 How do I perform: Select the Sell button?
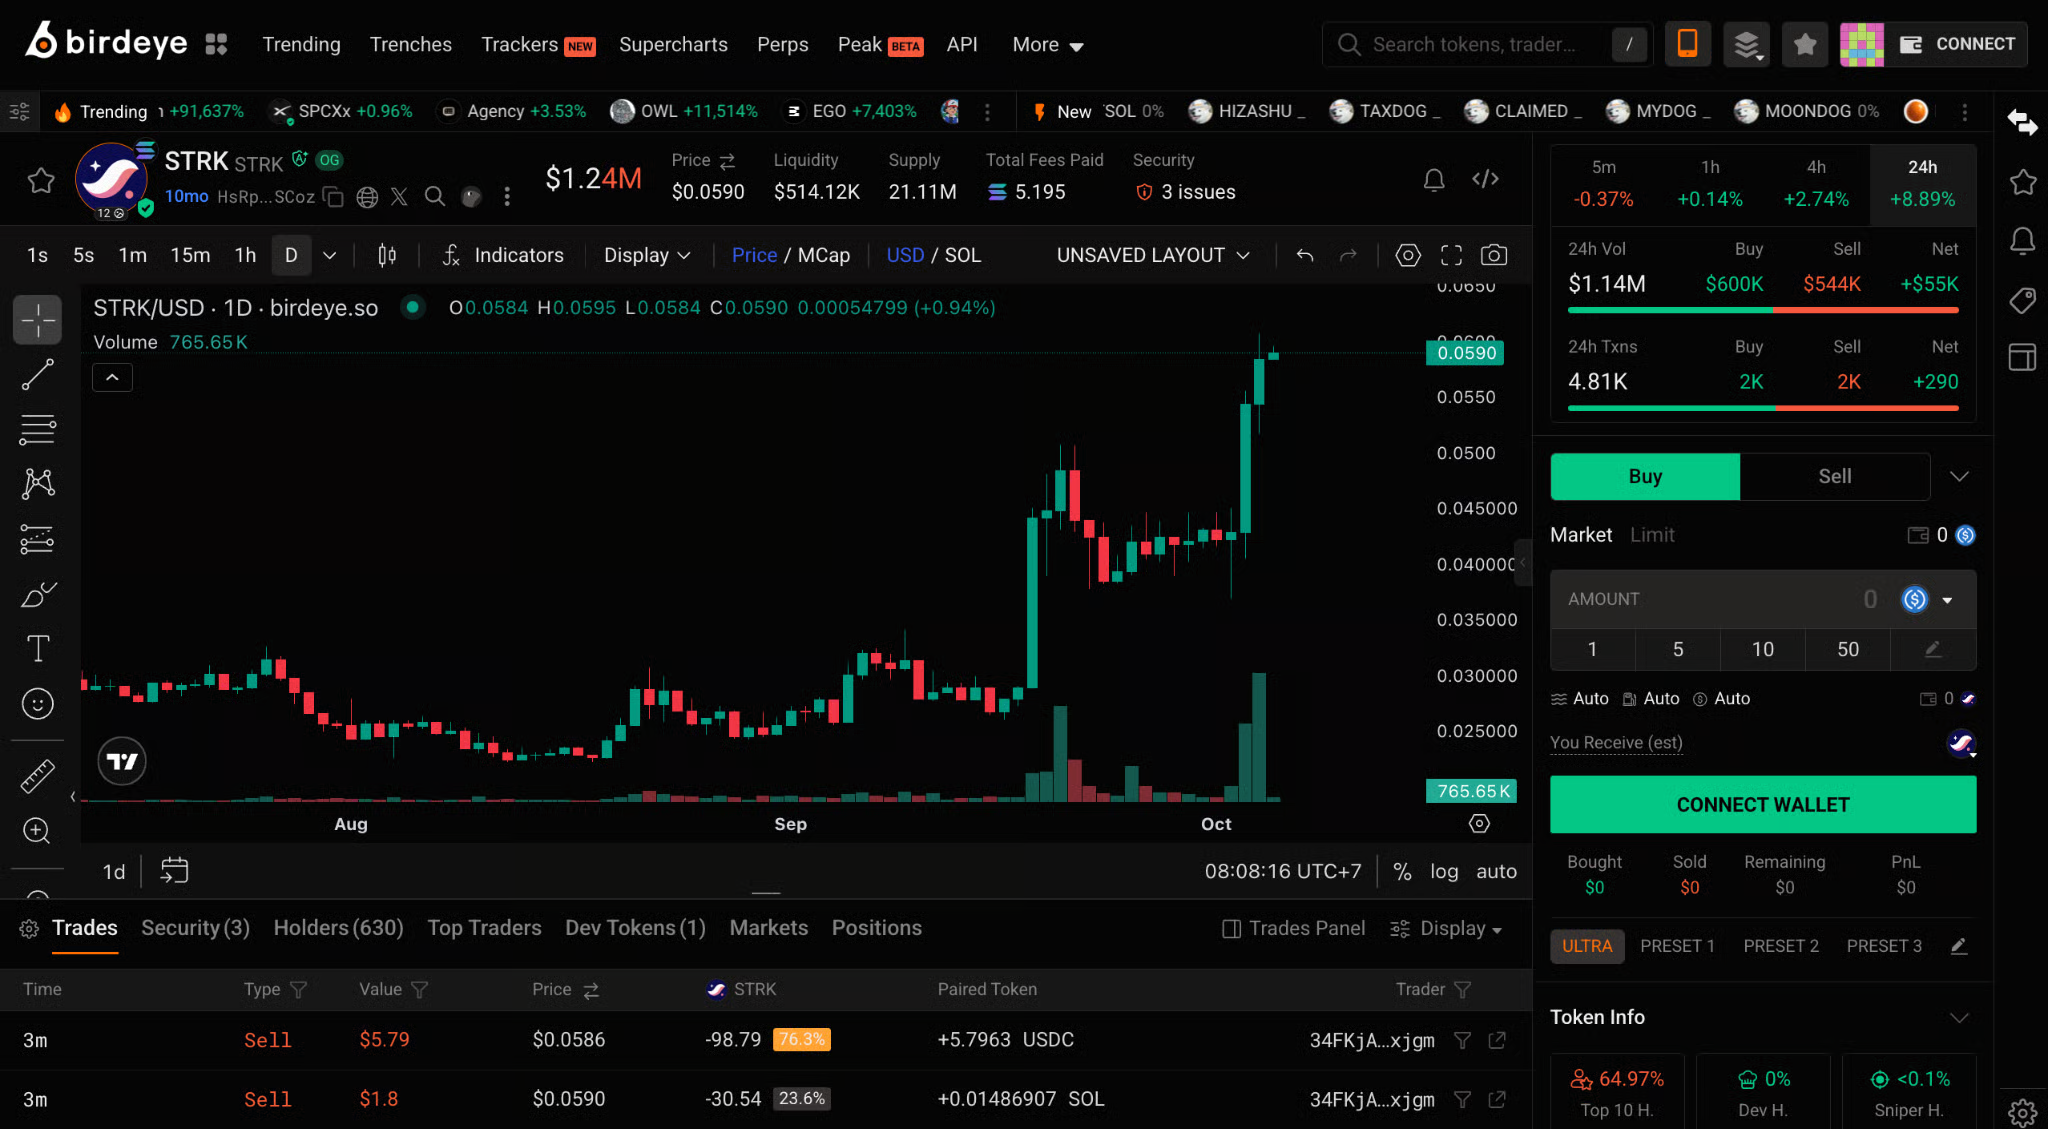point(1834,477)
